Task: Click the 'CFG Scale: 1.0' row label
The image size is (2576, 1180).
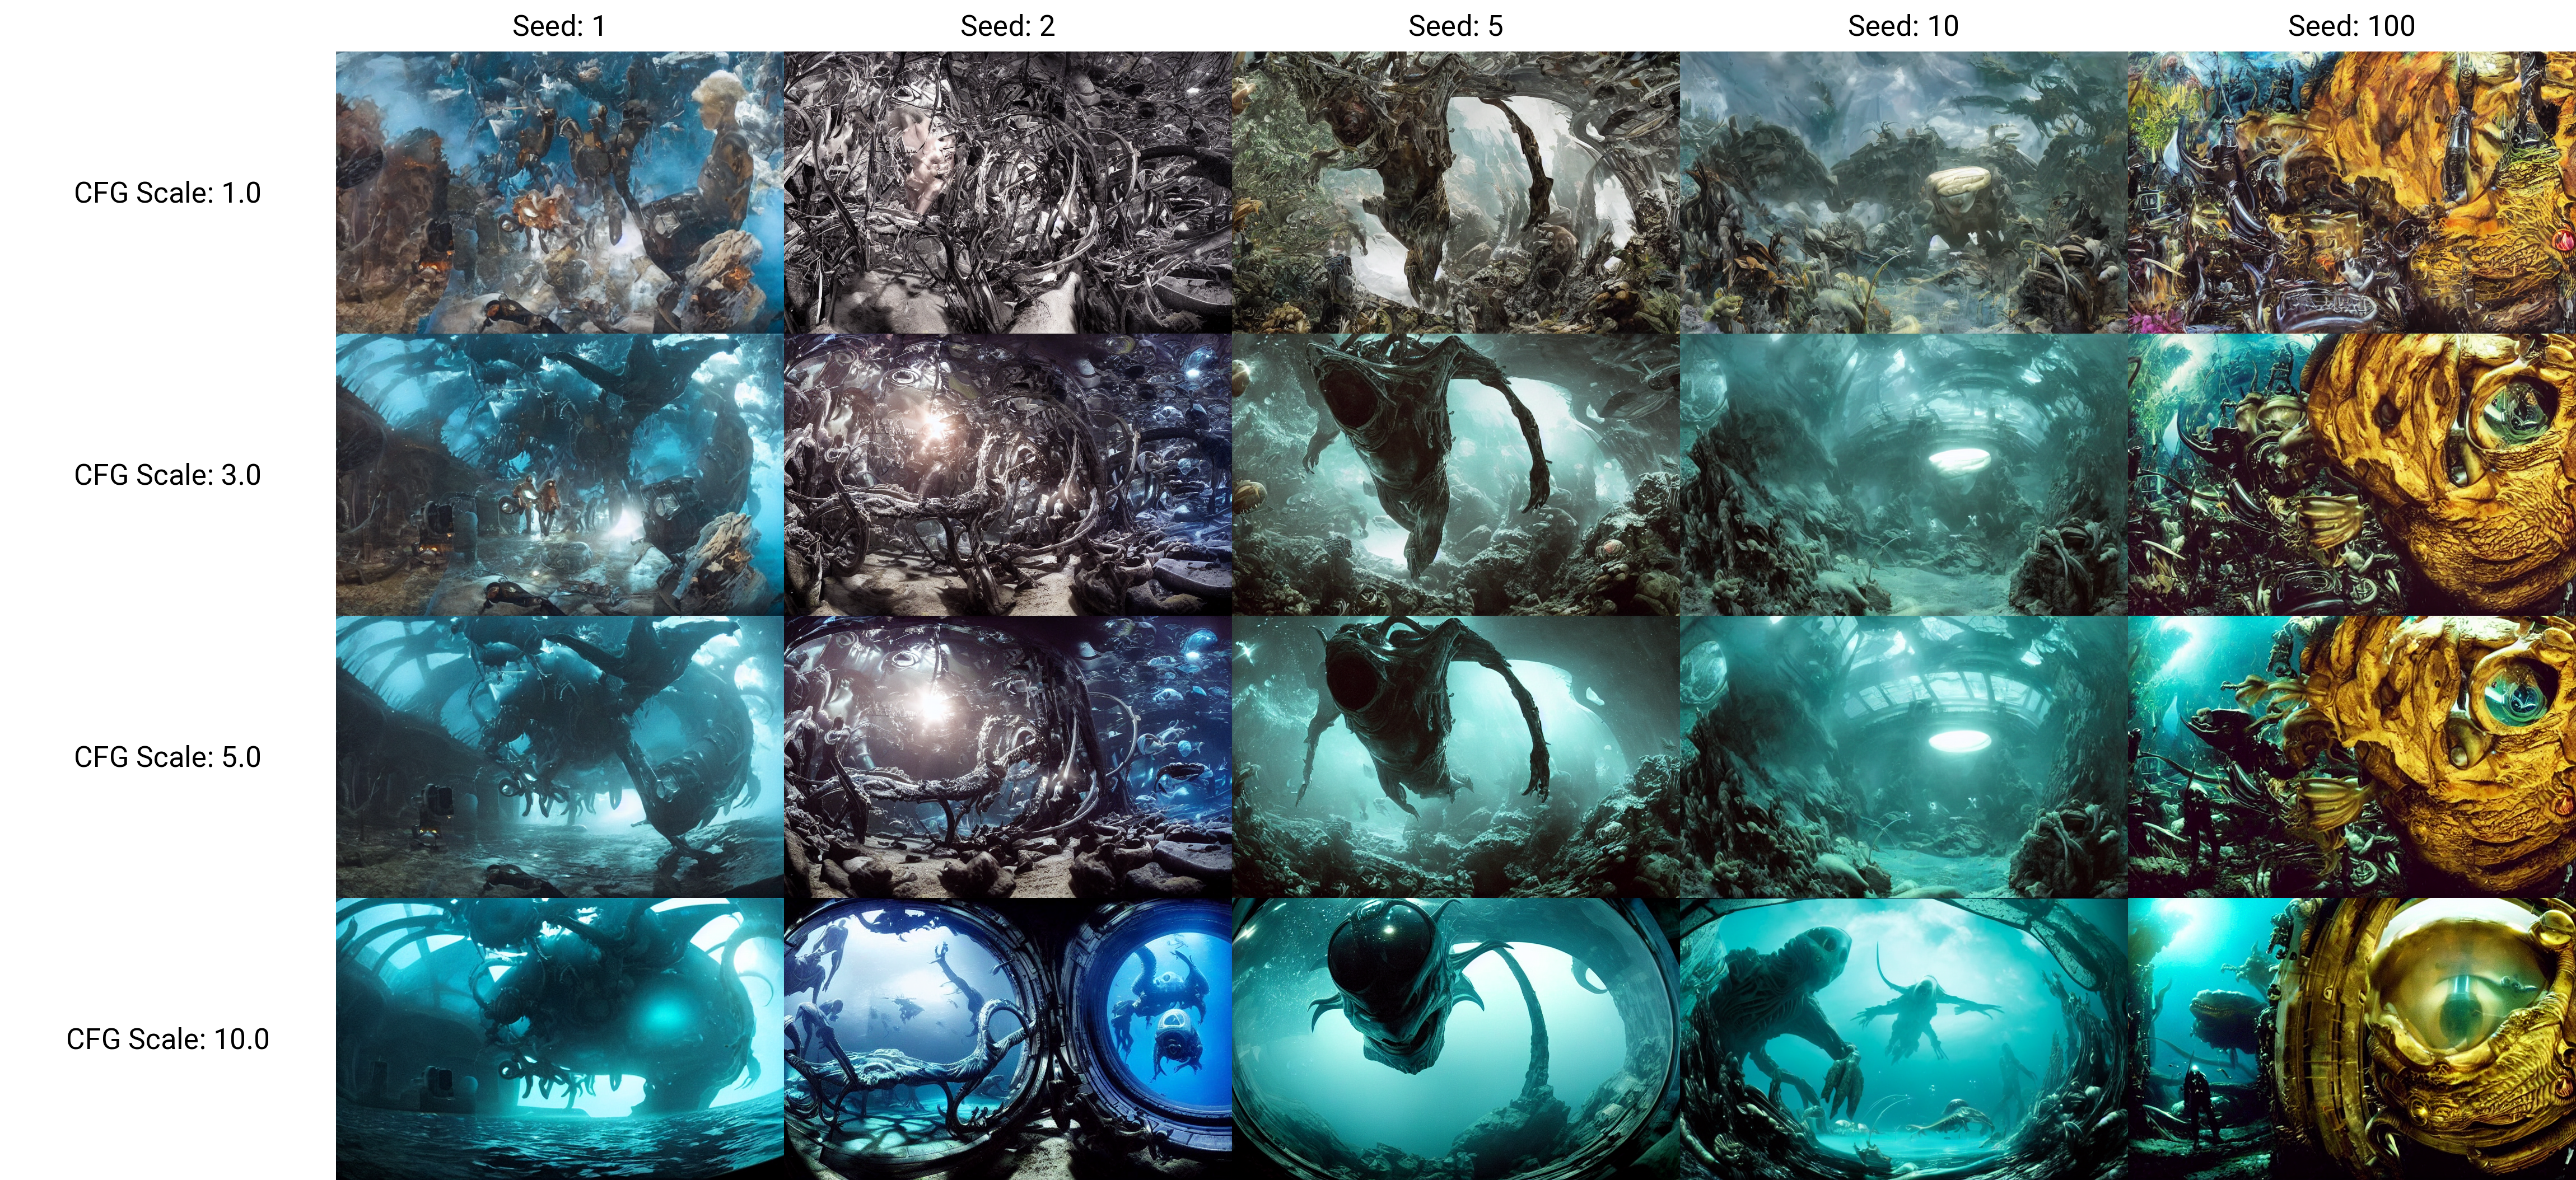Action: [x=167, y=192]
